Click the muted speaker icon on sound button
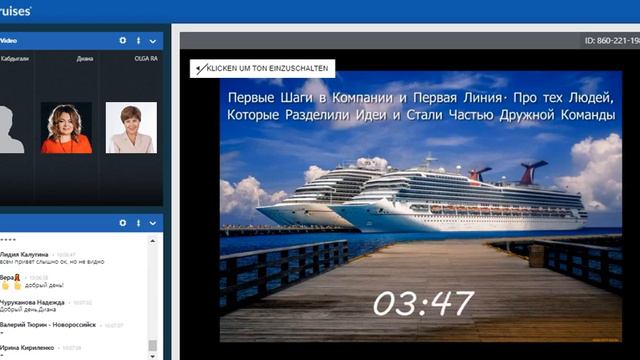The image size is (640, 360). click(200, 69)
